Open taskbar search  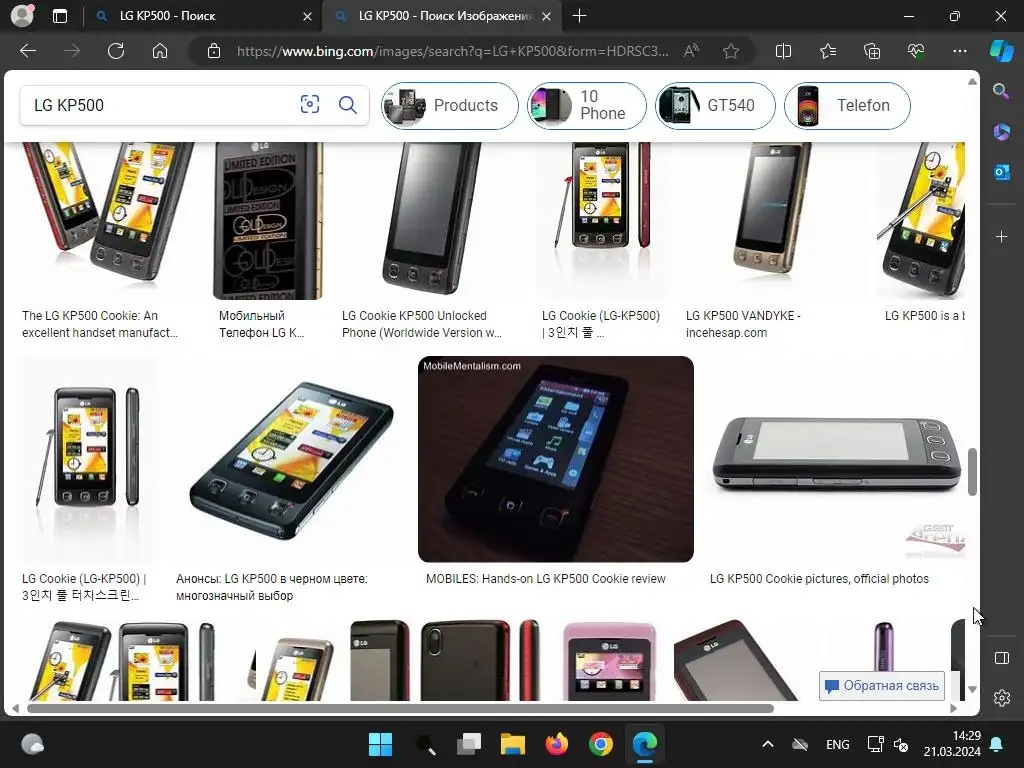(426, 744)
